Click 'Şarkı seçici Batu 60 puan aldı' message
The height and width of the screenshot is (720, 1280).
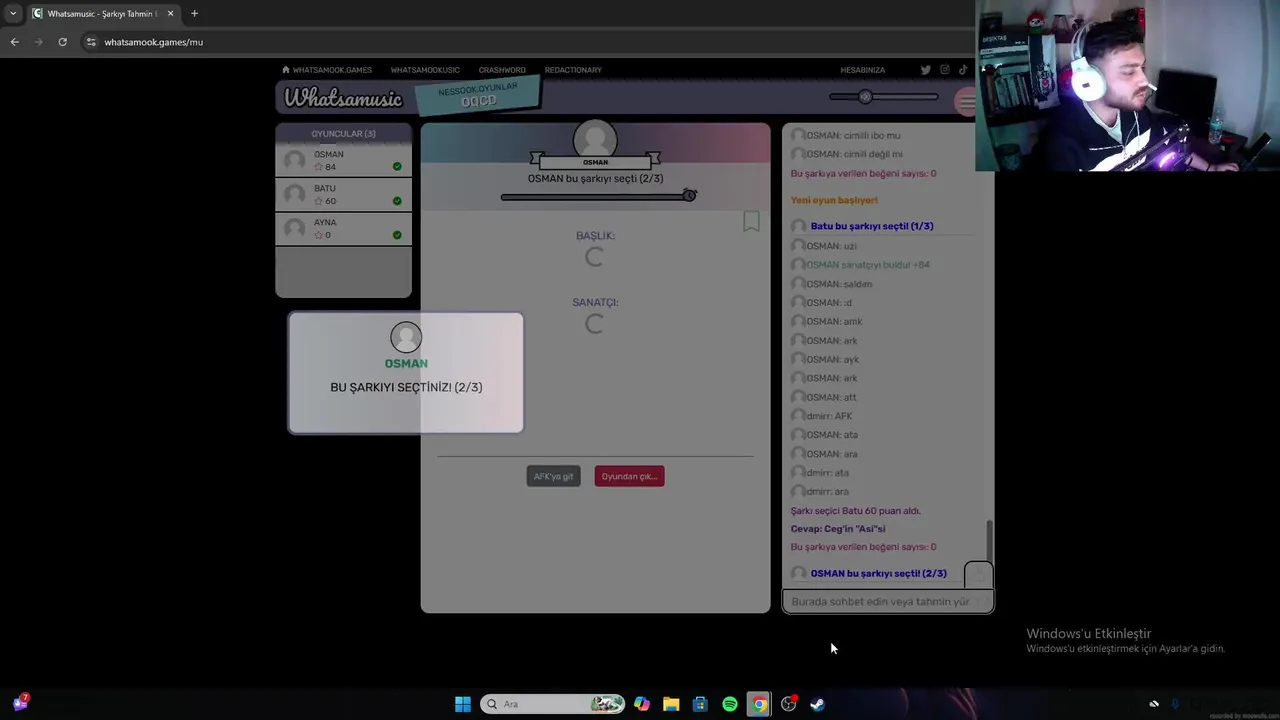coord(856,511)
